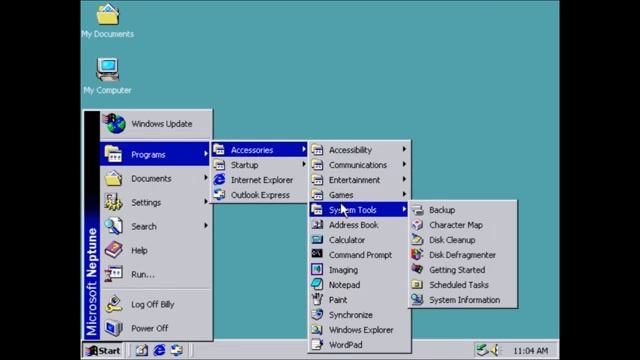640x360 pixels.
Task: Click Show Desktop quick launch icon
Action: tap(142, 350)
